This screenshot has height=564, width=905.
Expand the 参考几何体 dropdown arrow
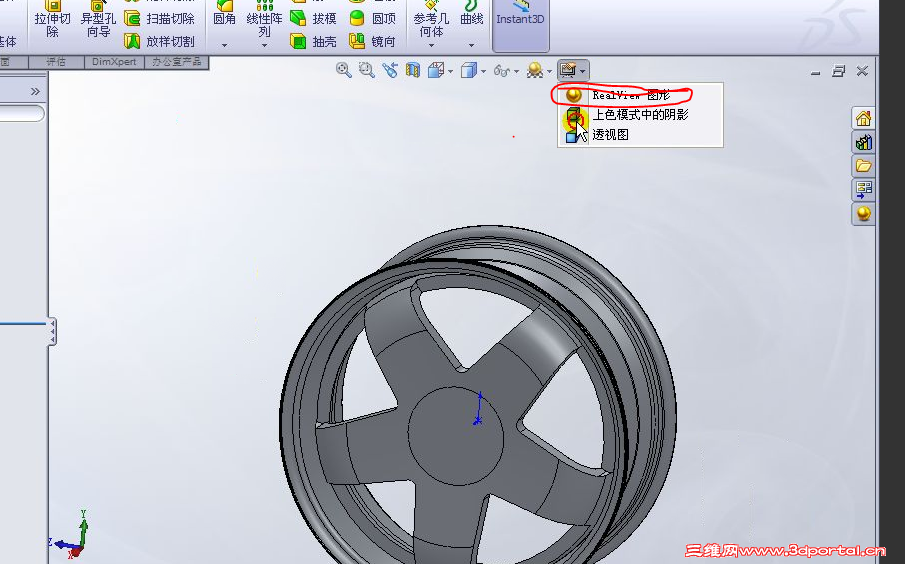click(x=431, y=45)
